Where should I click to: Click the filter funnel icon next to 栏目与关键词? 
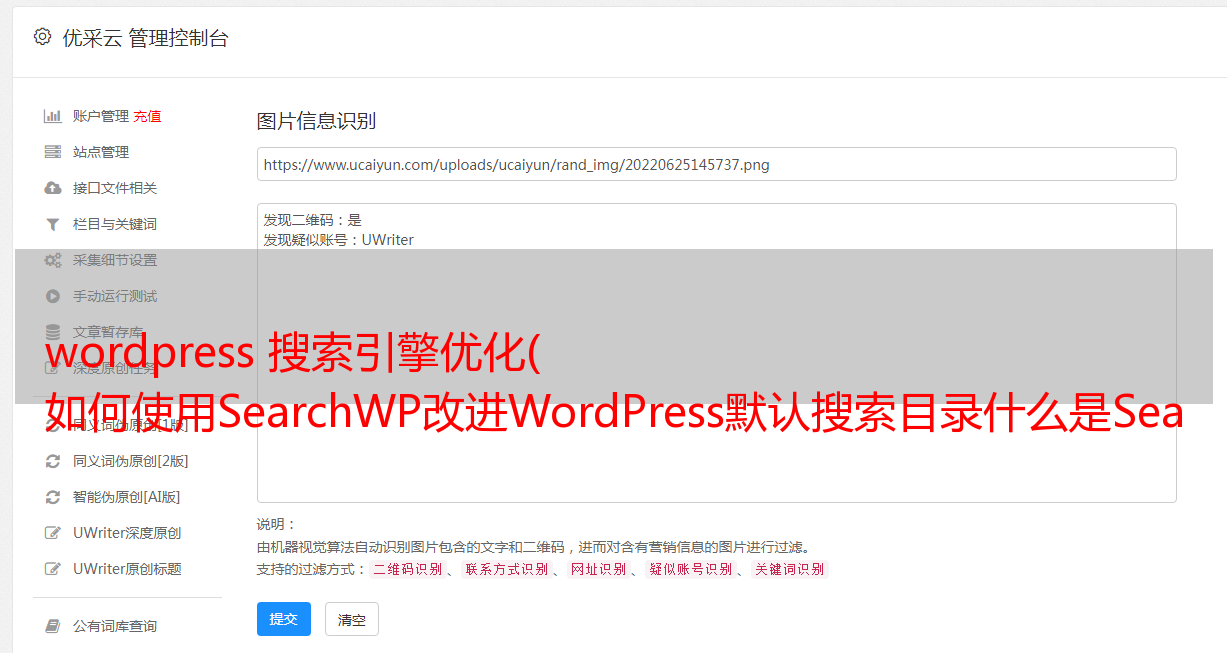[x=53, y=224]
